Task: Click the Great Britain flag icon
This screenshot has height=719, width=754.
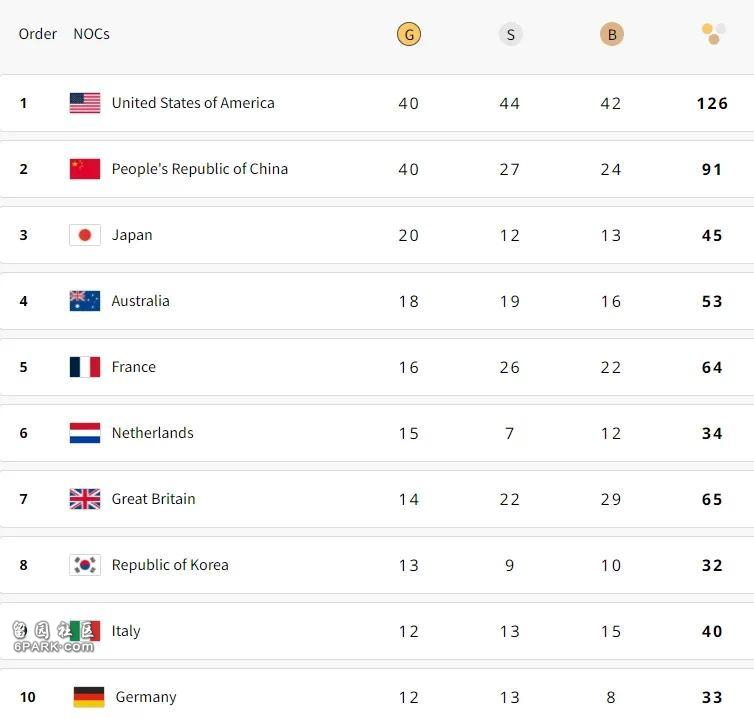Action: [85, 499]
